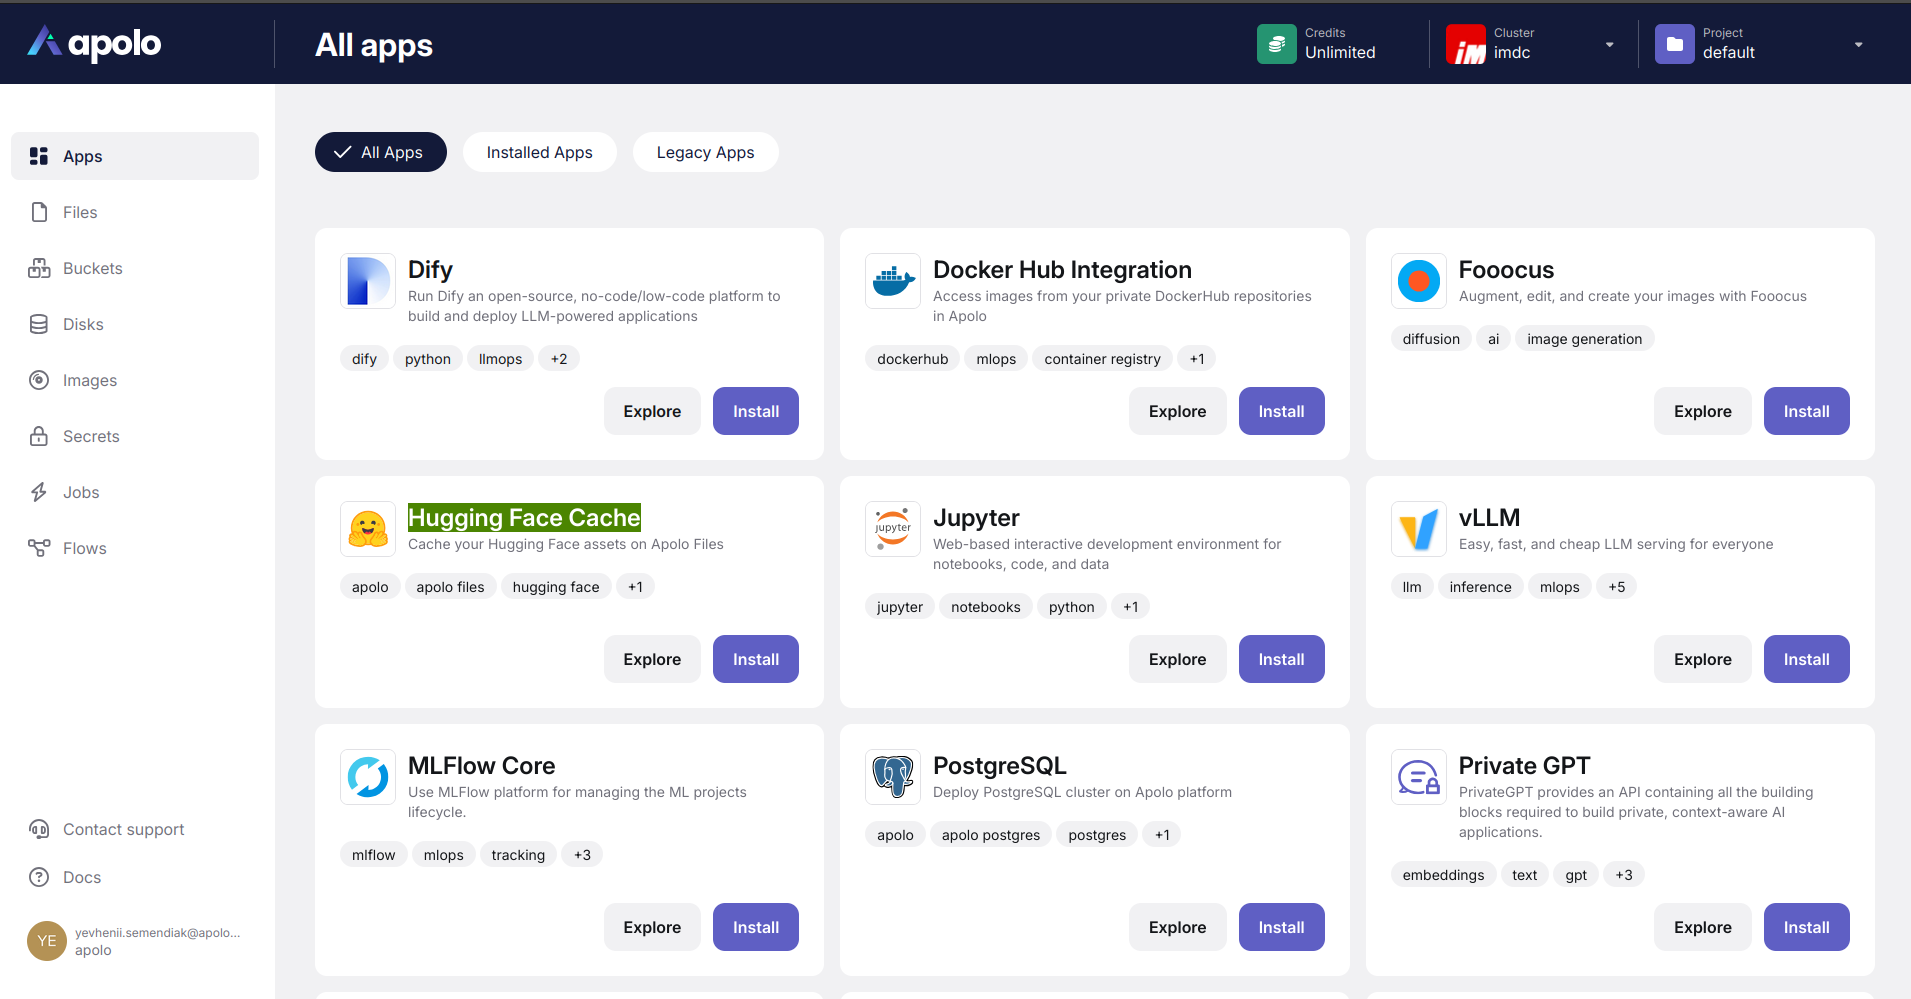Click the YE user avatar
1911x999 pixels.
(47, 941)
